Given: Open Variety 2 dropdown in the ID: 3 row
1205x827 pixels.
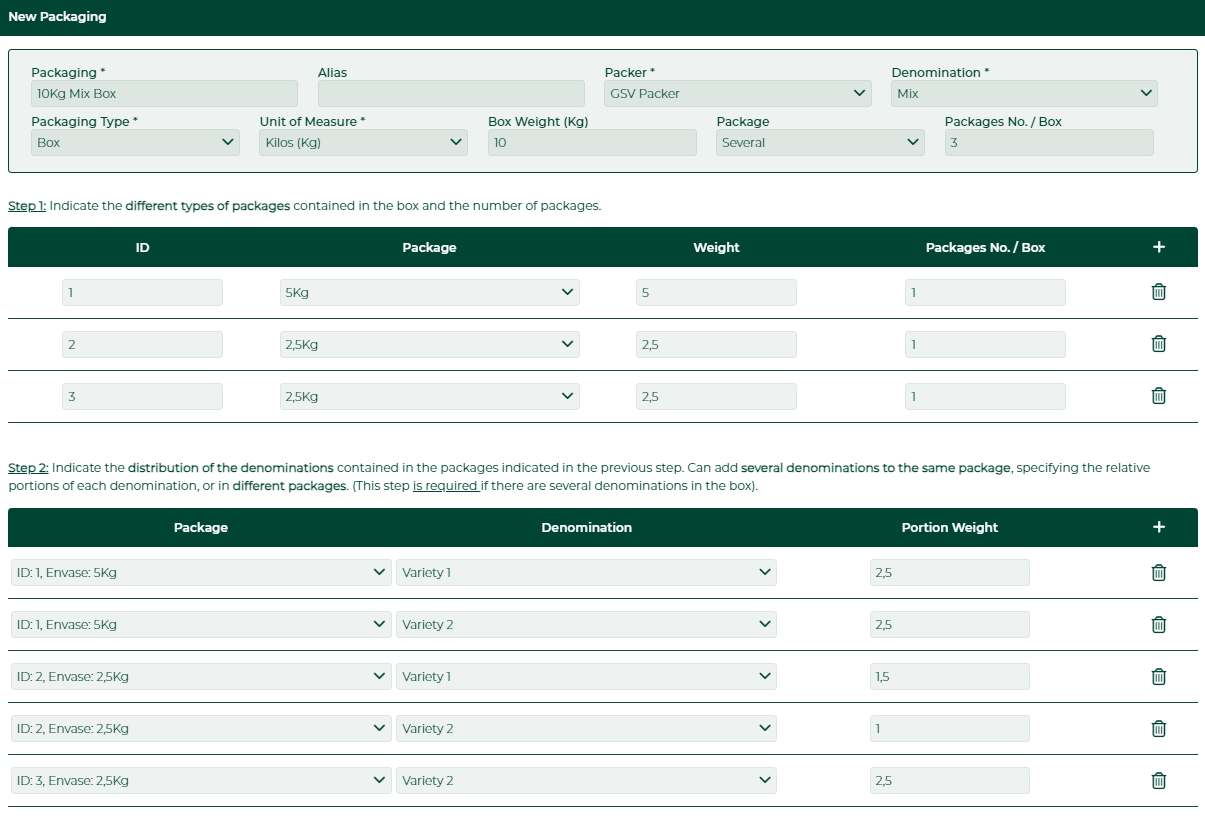Looking at the screenshot, I should pos(587,781).
